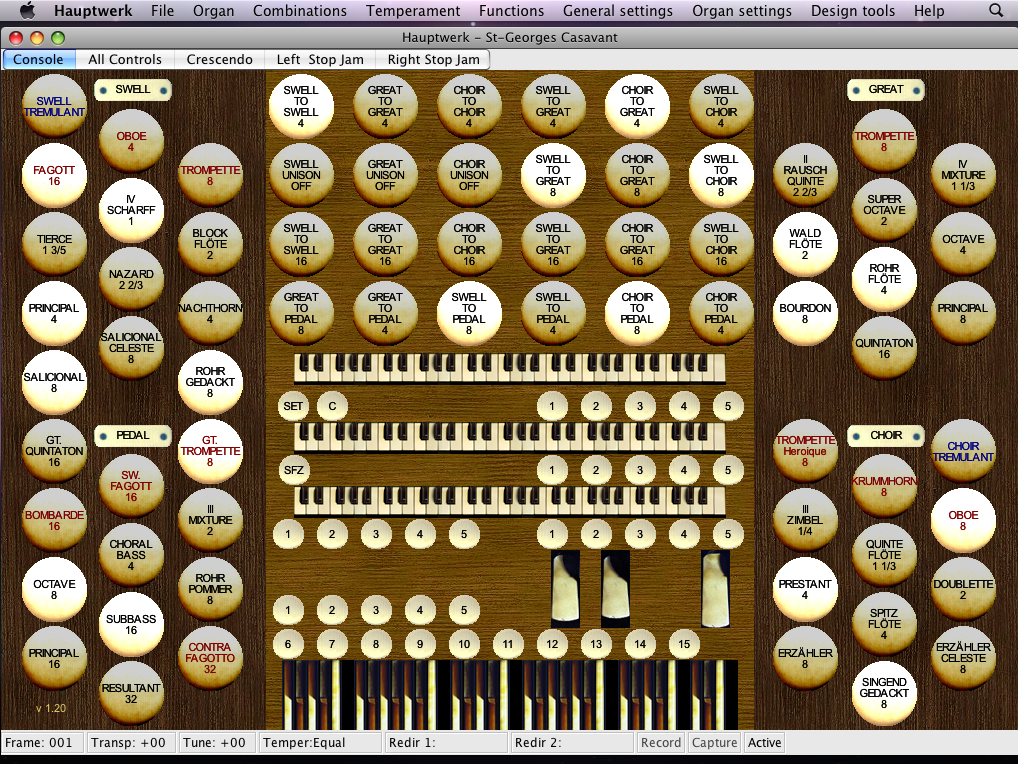Click the Record status button

pyautogui.click(x=661, y=743)
